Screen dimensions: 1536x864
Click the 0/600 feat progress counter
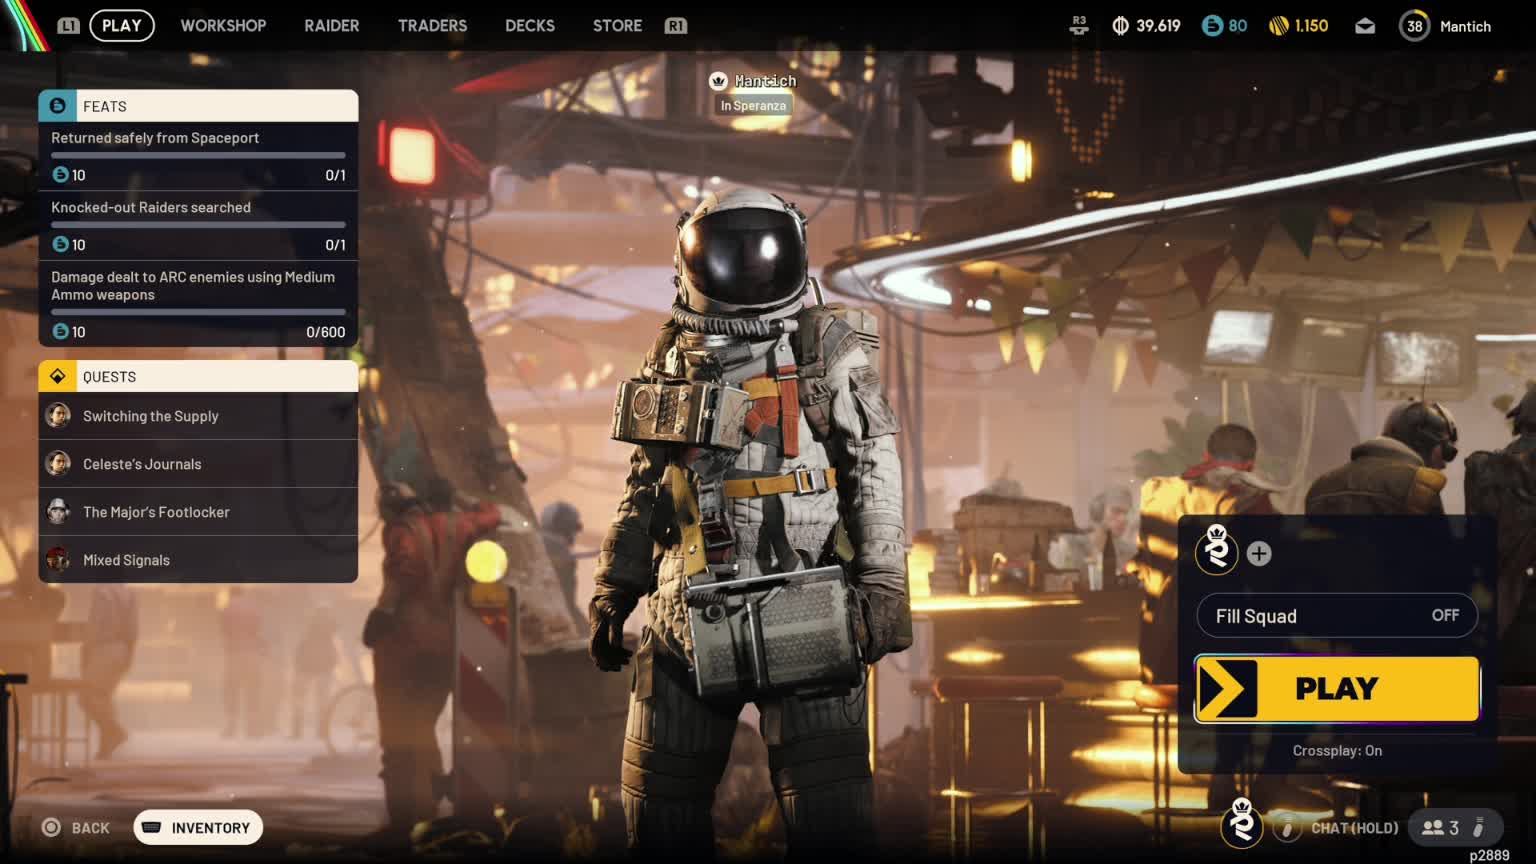[326, 332]
